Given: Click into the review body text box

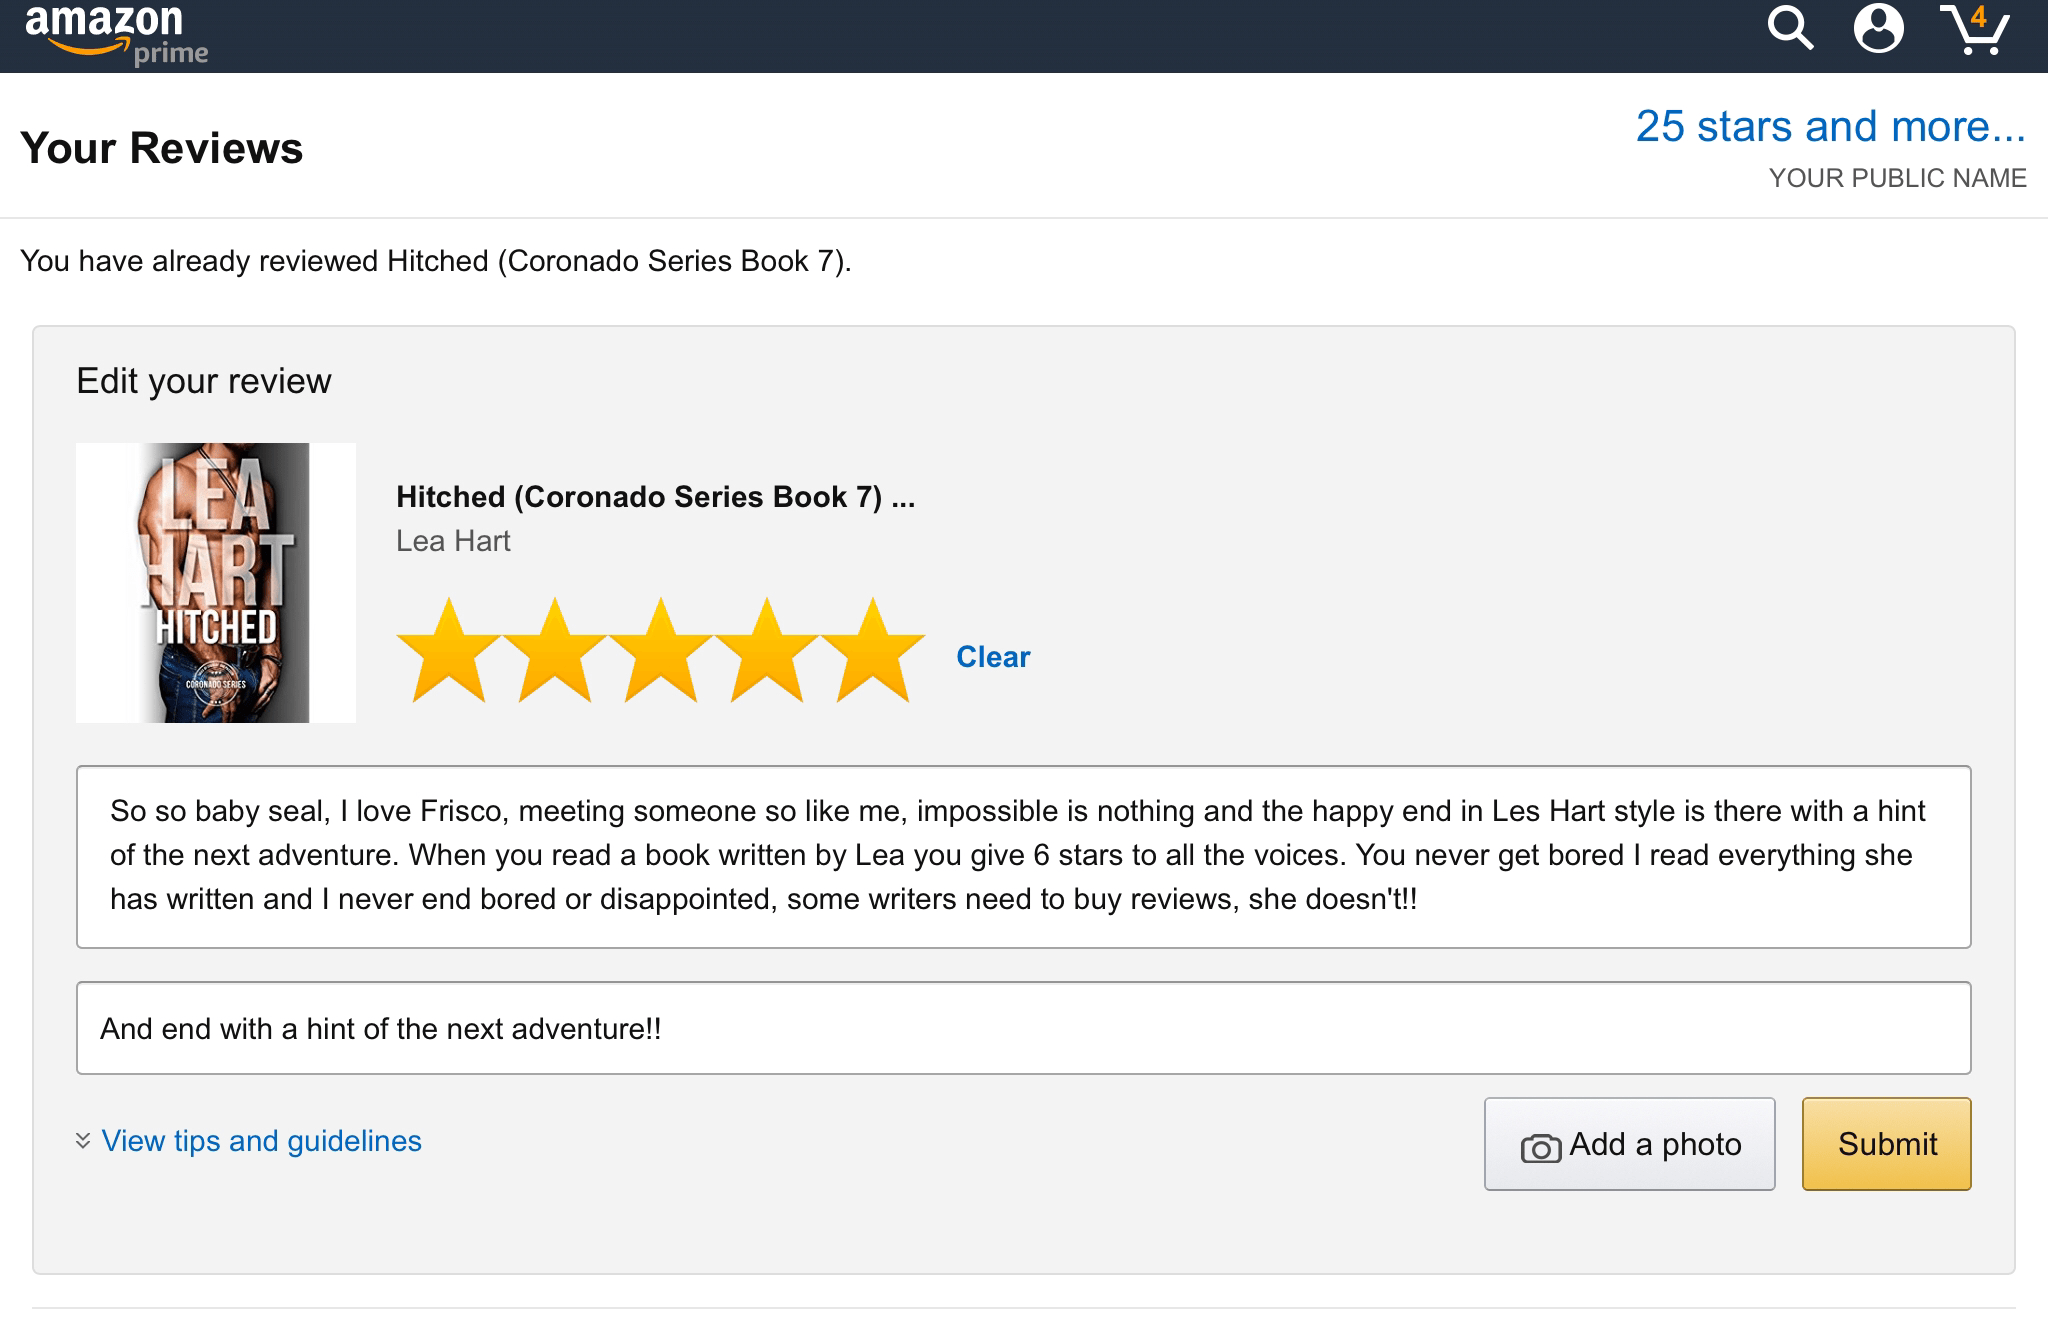Looking at the screenshot, I should coord(1023,856).
